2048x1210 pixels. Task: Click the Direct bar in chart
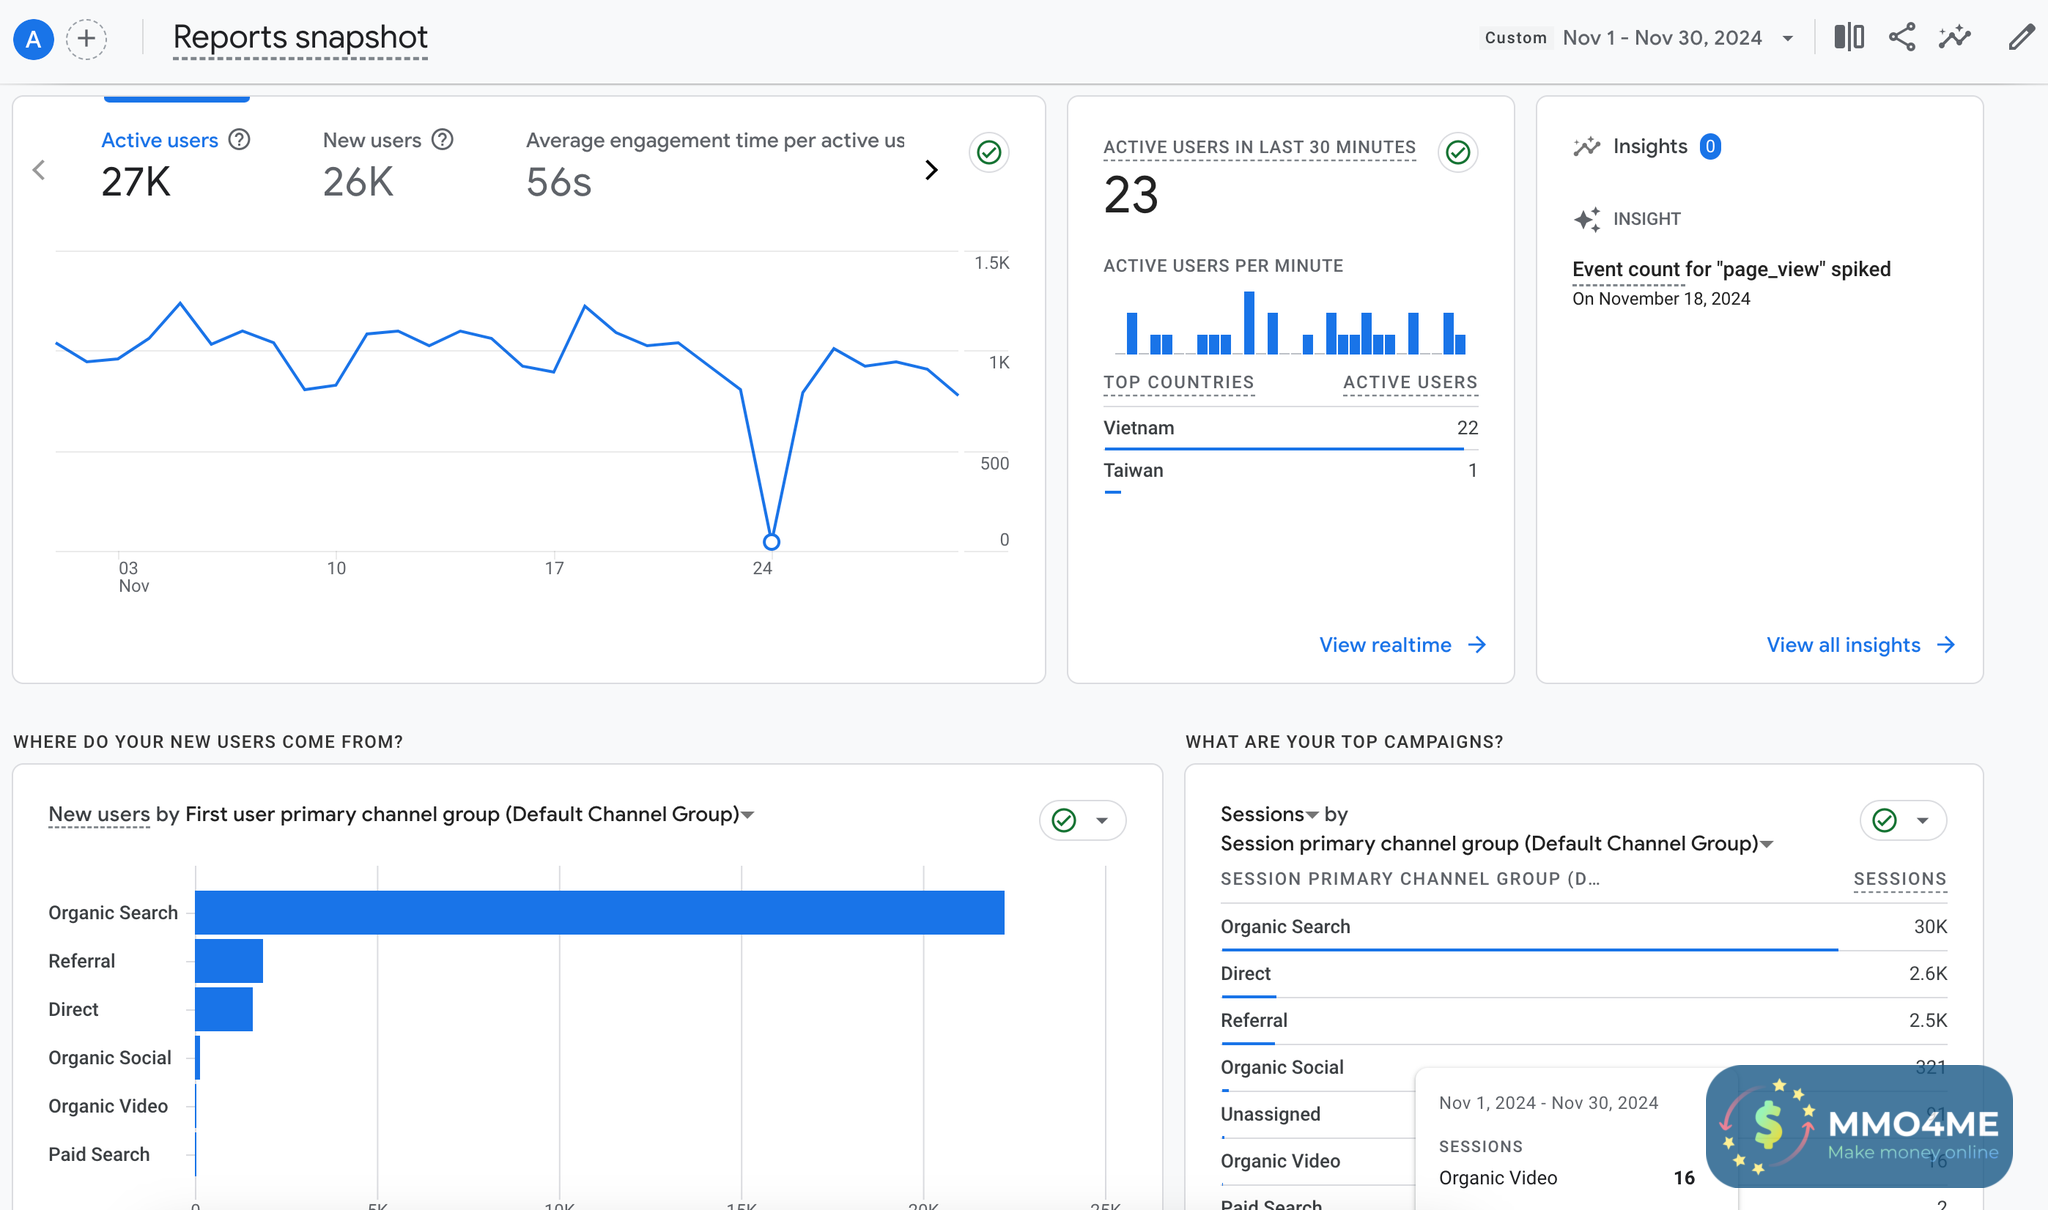click(224, 1009)
